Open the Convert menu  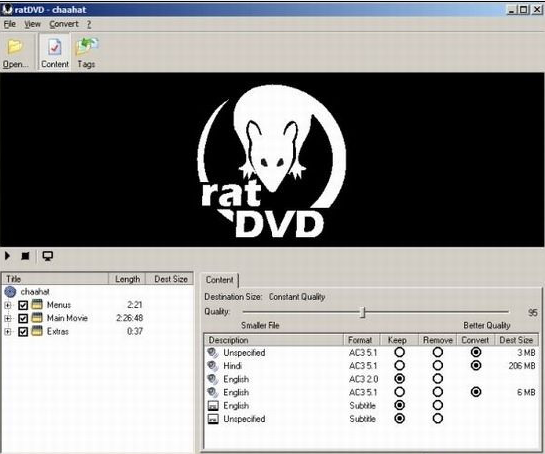pyautogui.click(x=64, y=24)
